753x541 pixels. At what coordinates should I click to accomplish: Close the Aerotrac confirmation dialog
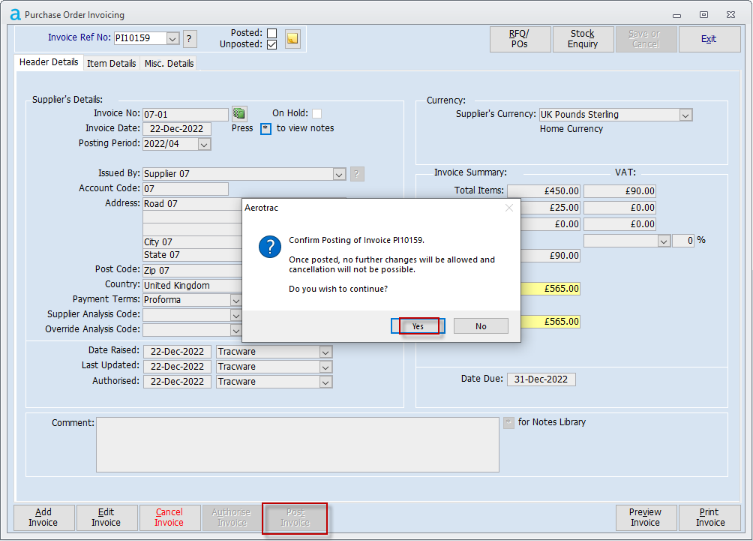click(x=509, y=208)
